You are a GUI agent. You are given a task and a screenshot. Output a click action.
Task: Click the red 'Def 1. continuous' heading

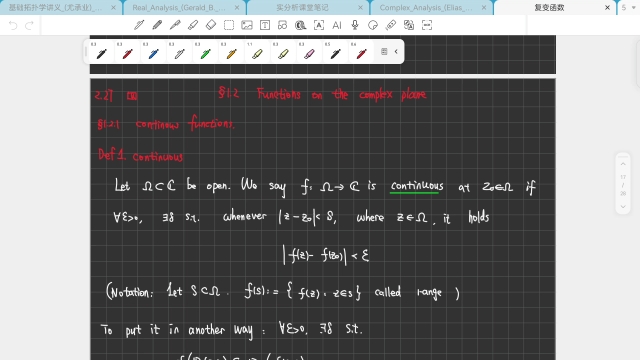(x=140, y=156)
